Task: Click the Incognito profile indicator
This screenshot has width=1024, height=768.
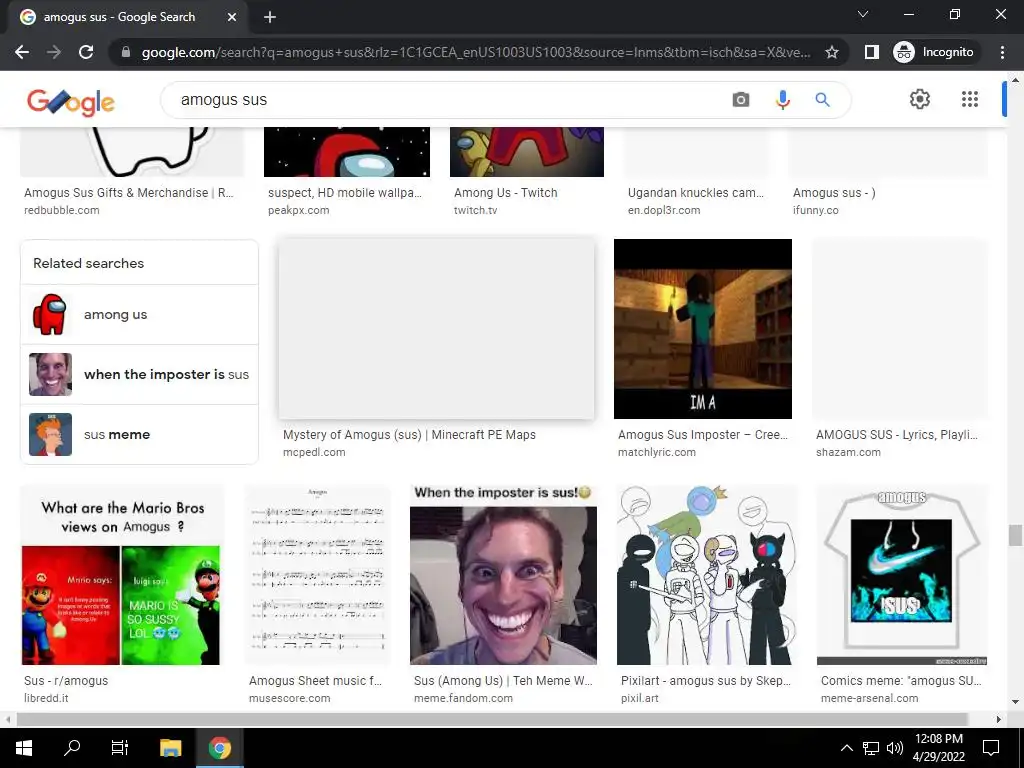Action: click(x=934, y=52)
